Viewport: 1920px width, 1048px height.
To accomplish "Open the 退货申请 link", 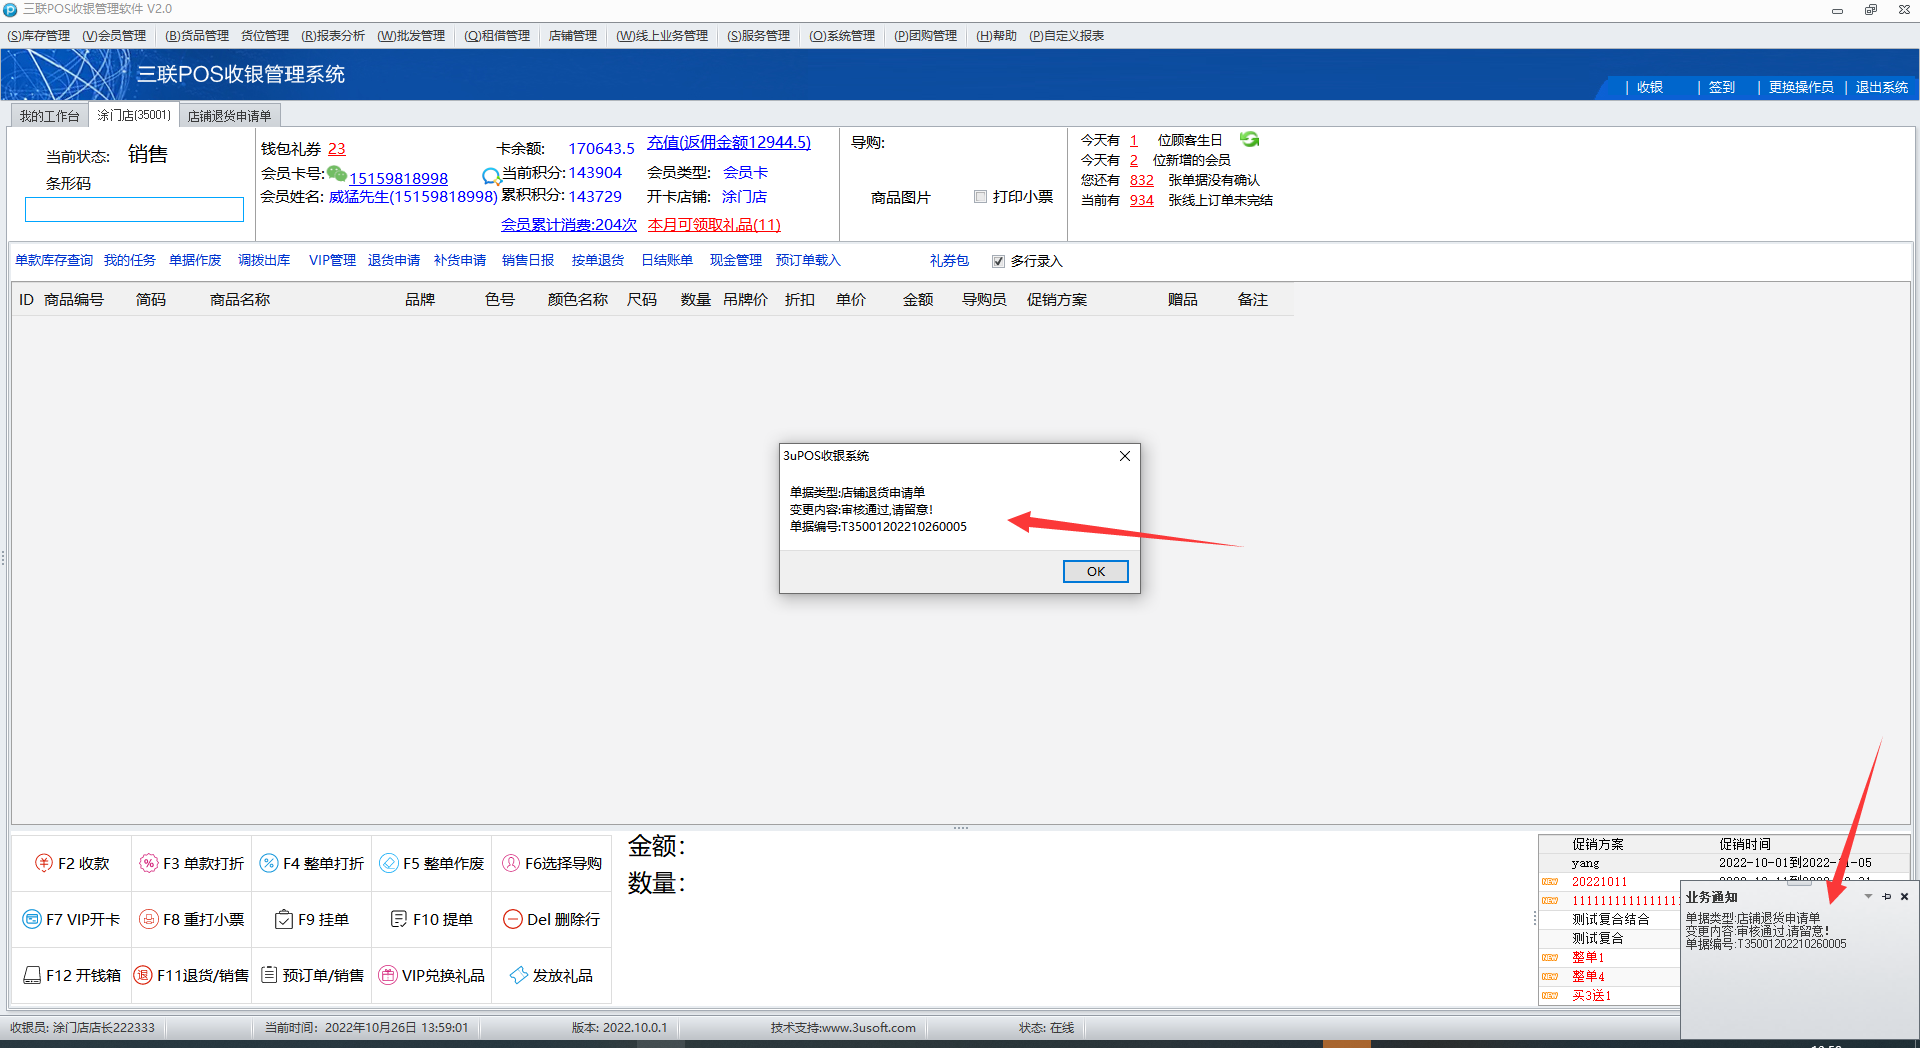I will click(394, 260).
